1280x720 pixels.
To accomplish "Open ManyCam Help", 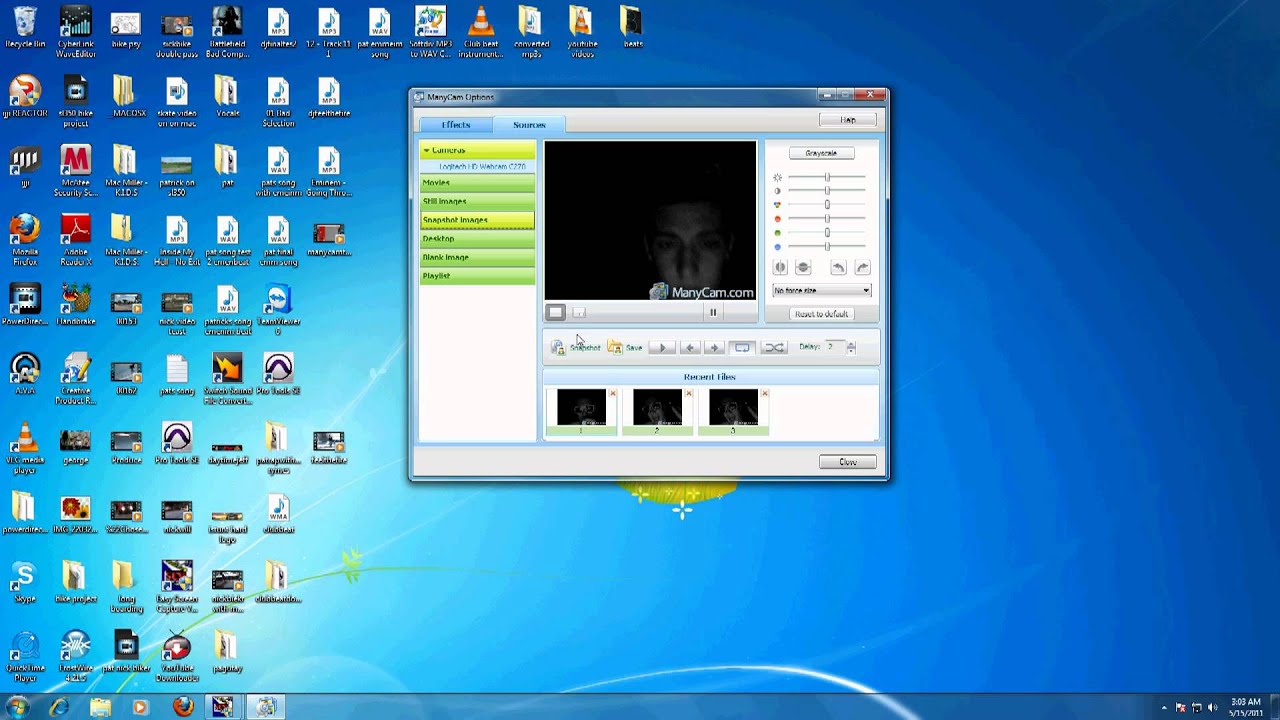I will (848, 119).
